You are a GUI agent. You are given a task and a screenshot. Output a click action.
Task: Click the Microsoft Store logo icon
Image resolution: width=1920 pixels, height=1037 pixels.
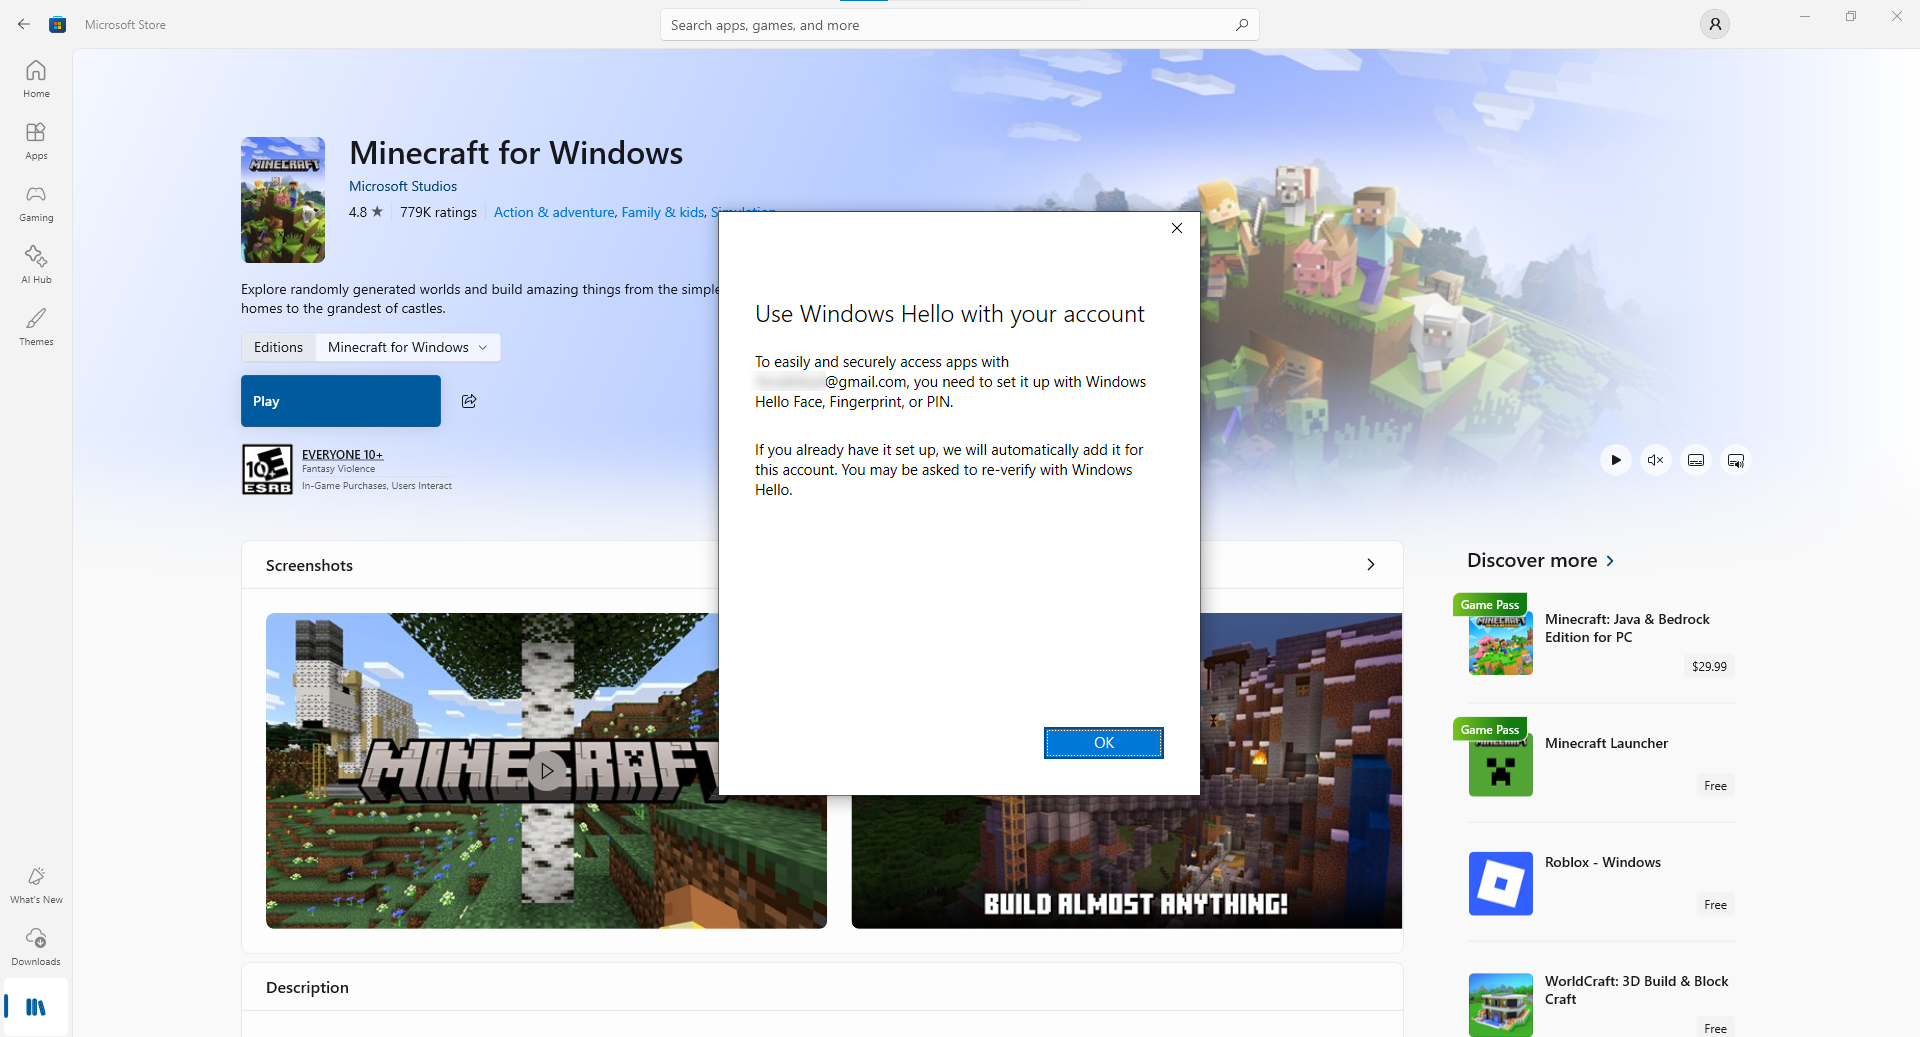click(x=58, y=25)
